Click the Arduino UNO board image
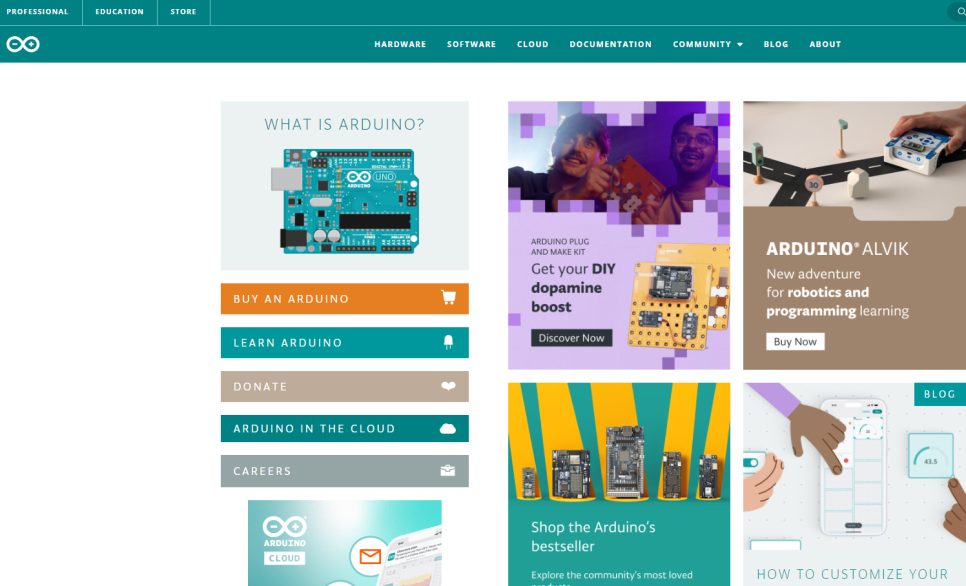 [x=345, y=201]
